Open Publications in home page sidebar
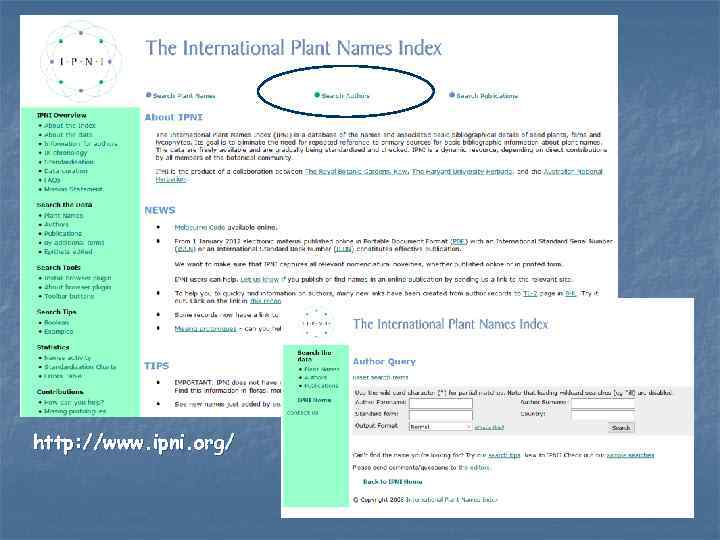Screen dimensions: 720x540 point(63,233)
